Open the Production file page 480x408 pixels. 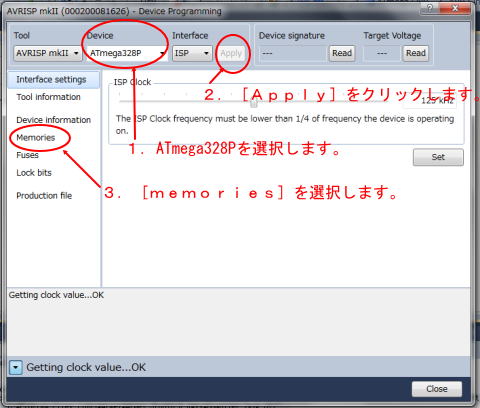click(x=44, y=195)
